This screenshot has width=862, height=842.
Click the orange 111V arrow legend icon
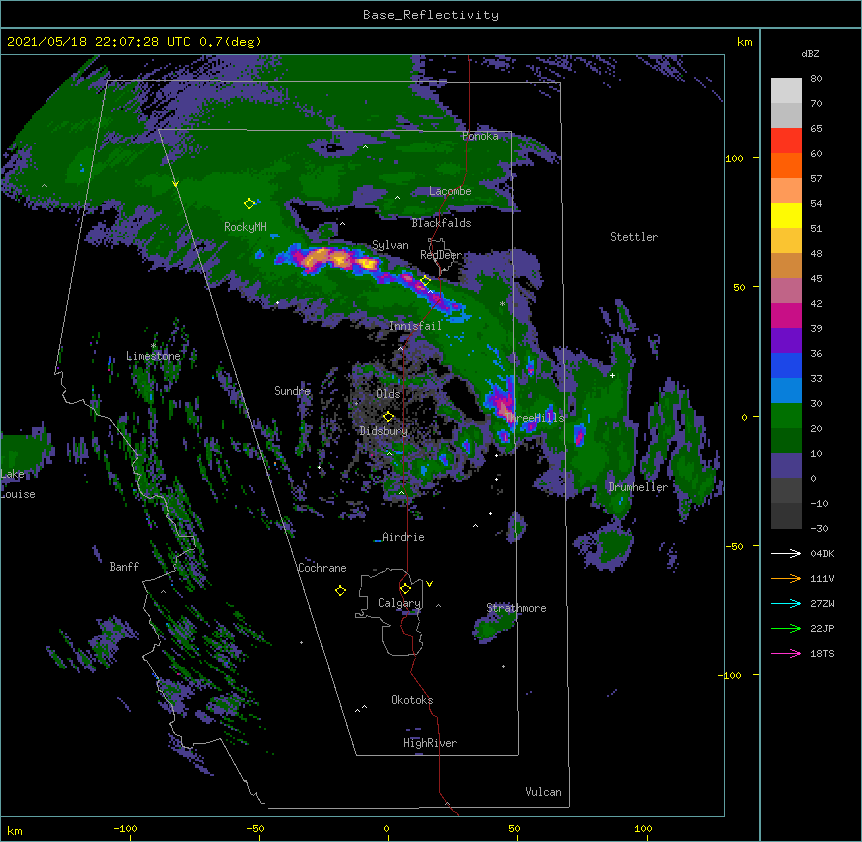(786, 578)
